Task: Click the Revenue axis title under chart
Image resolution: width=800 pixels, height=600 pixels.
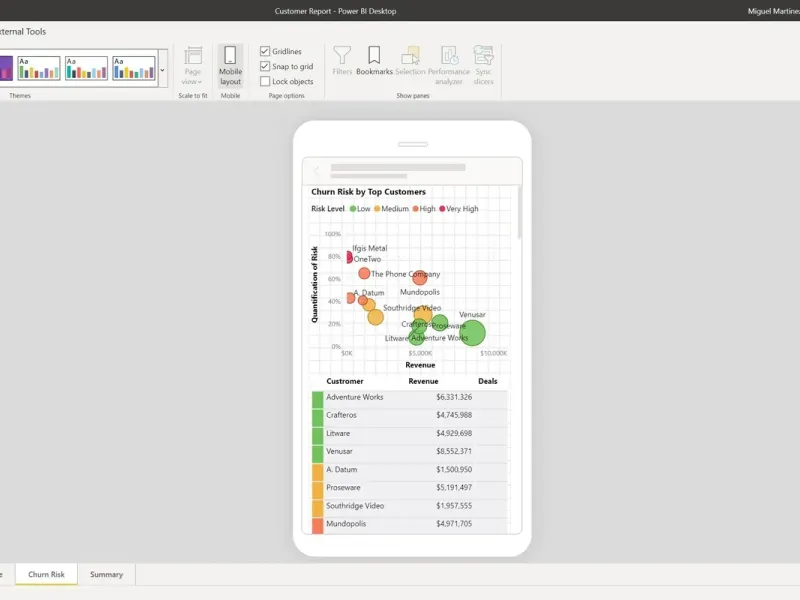Action: (420, 365)
